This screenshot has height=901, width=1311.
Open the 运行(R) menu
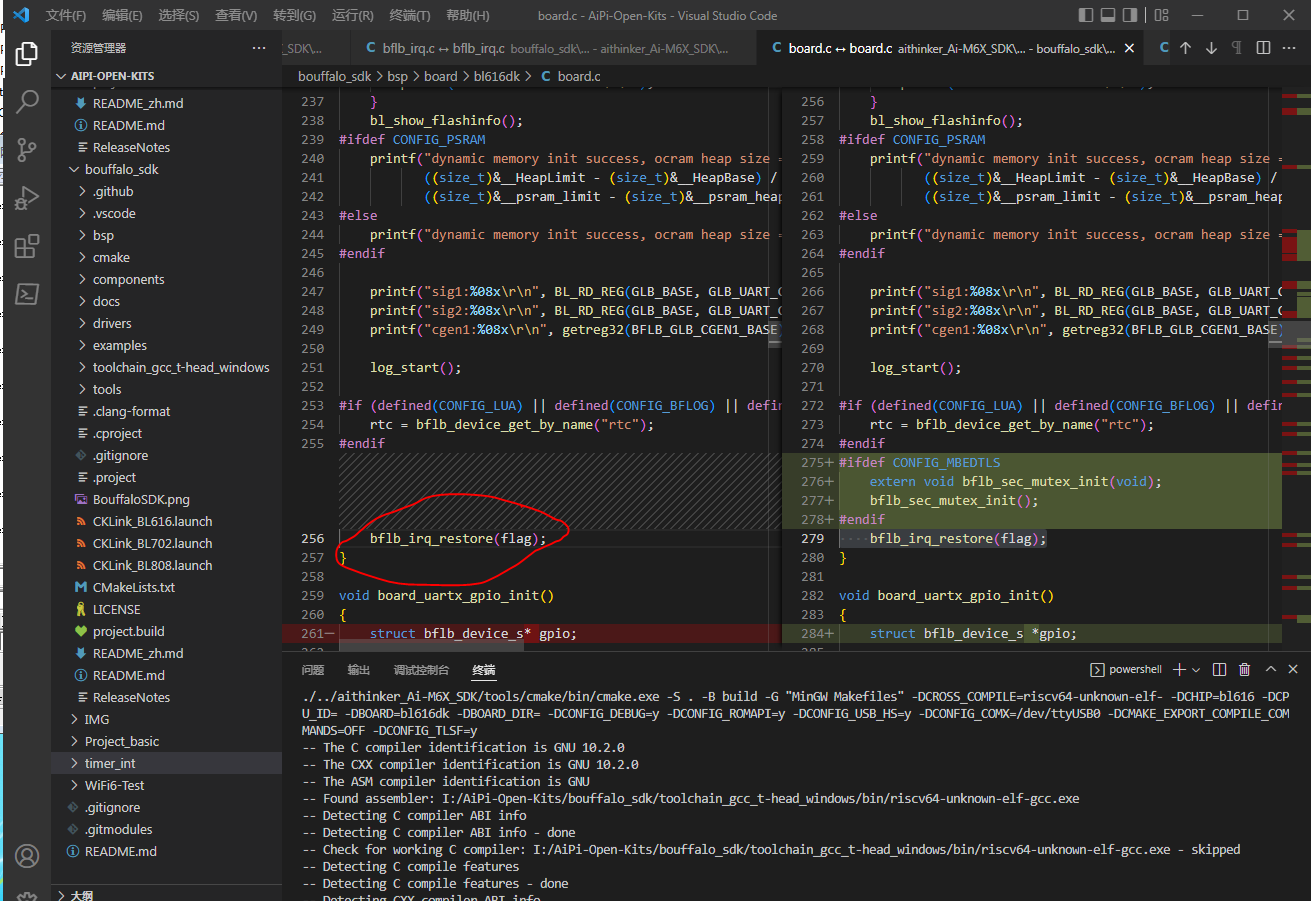(x=352, y=15)
